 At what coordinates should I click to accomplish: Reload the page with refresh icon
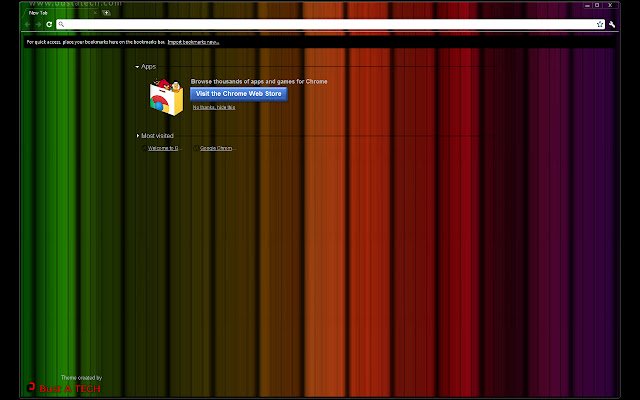pyautogui.click(x=49, y=24)
